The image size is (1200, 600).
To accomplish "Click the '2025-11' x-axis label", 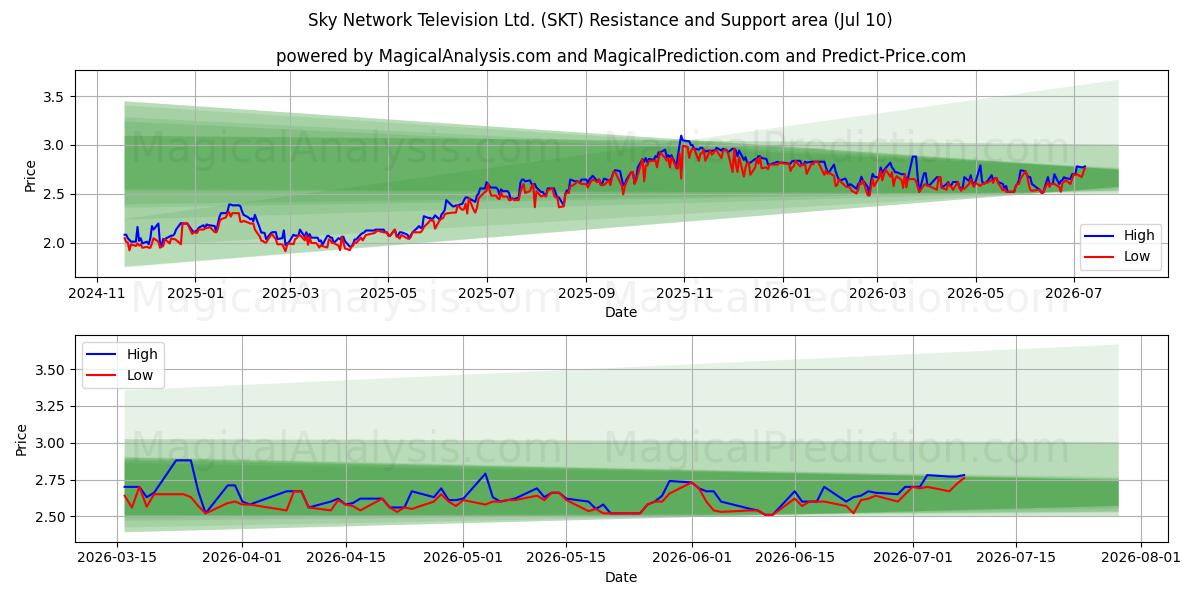I will point(684,295).
